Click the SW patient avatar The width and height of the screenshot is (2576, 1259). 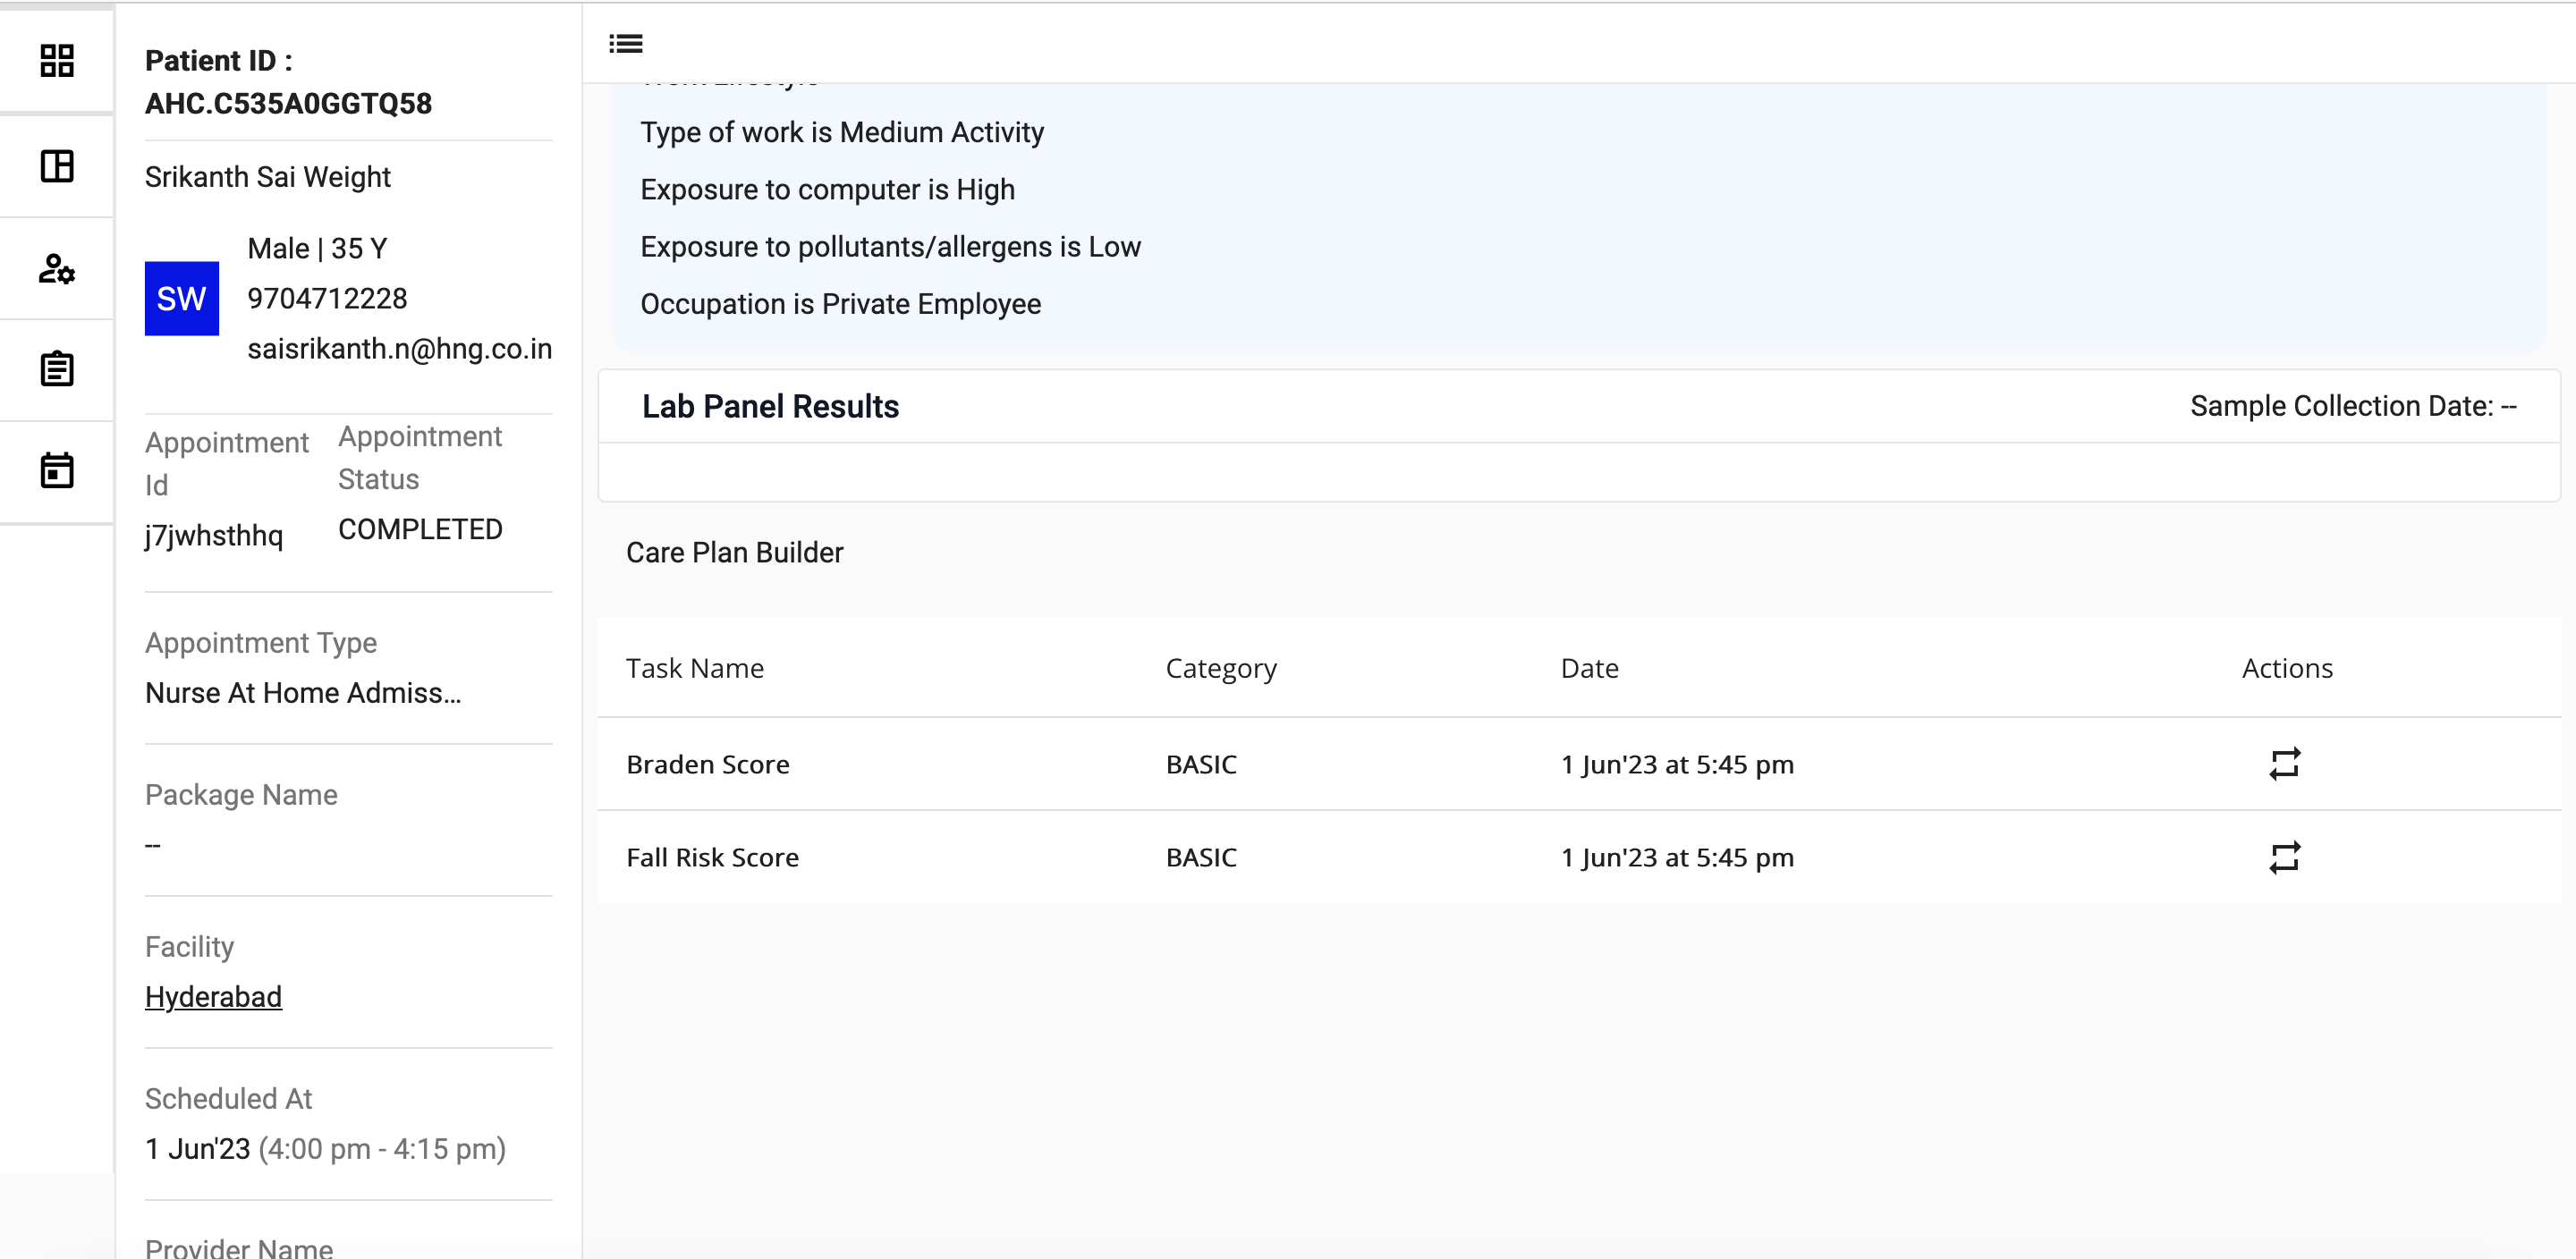click(181, 298)
